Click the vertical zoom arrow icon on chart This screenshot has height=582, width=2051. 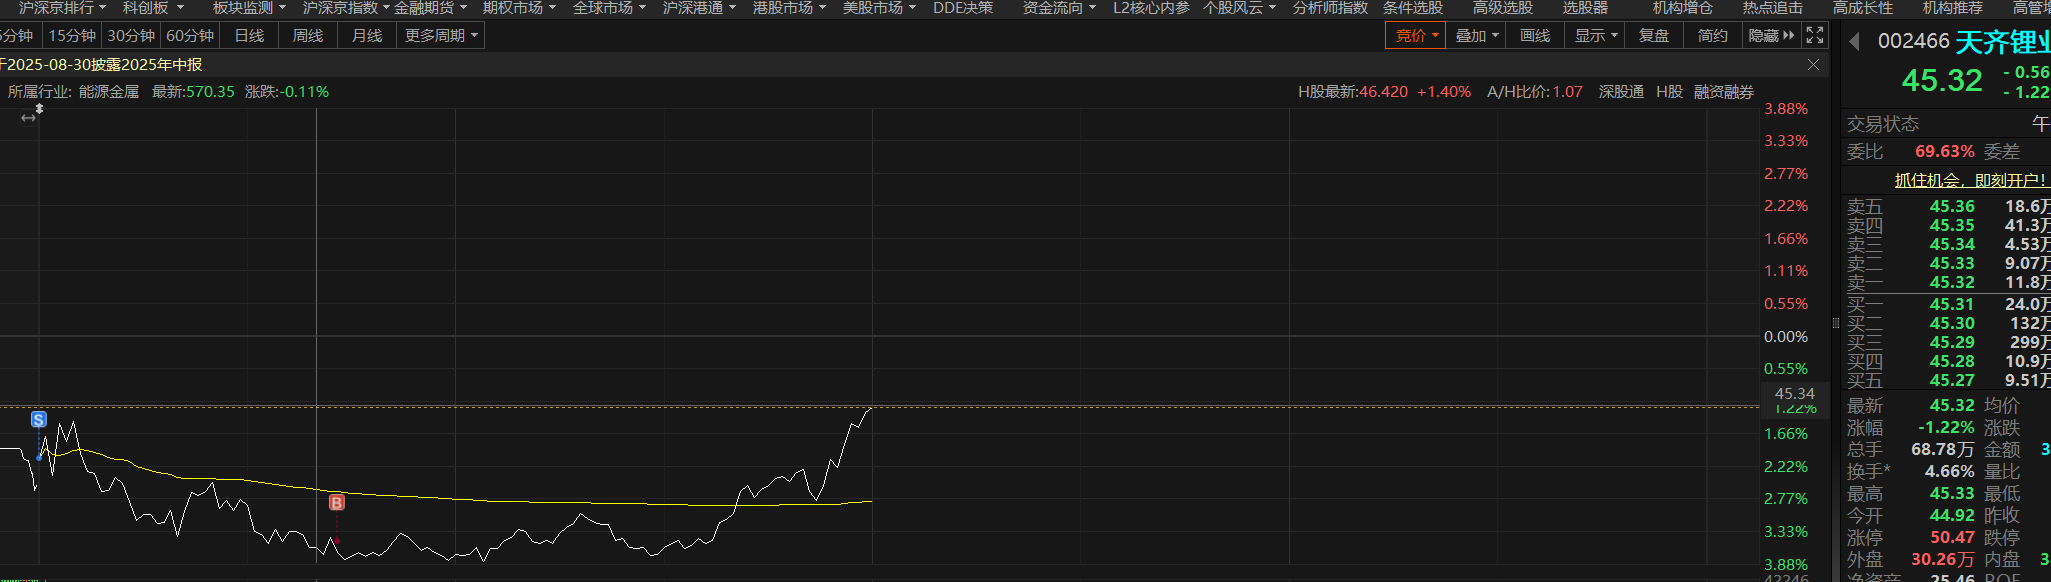(39, 108)
